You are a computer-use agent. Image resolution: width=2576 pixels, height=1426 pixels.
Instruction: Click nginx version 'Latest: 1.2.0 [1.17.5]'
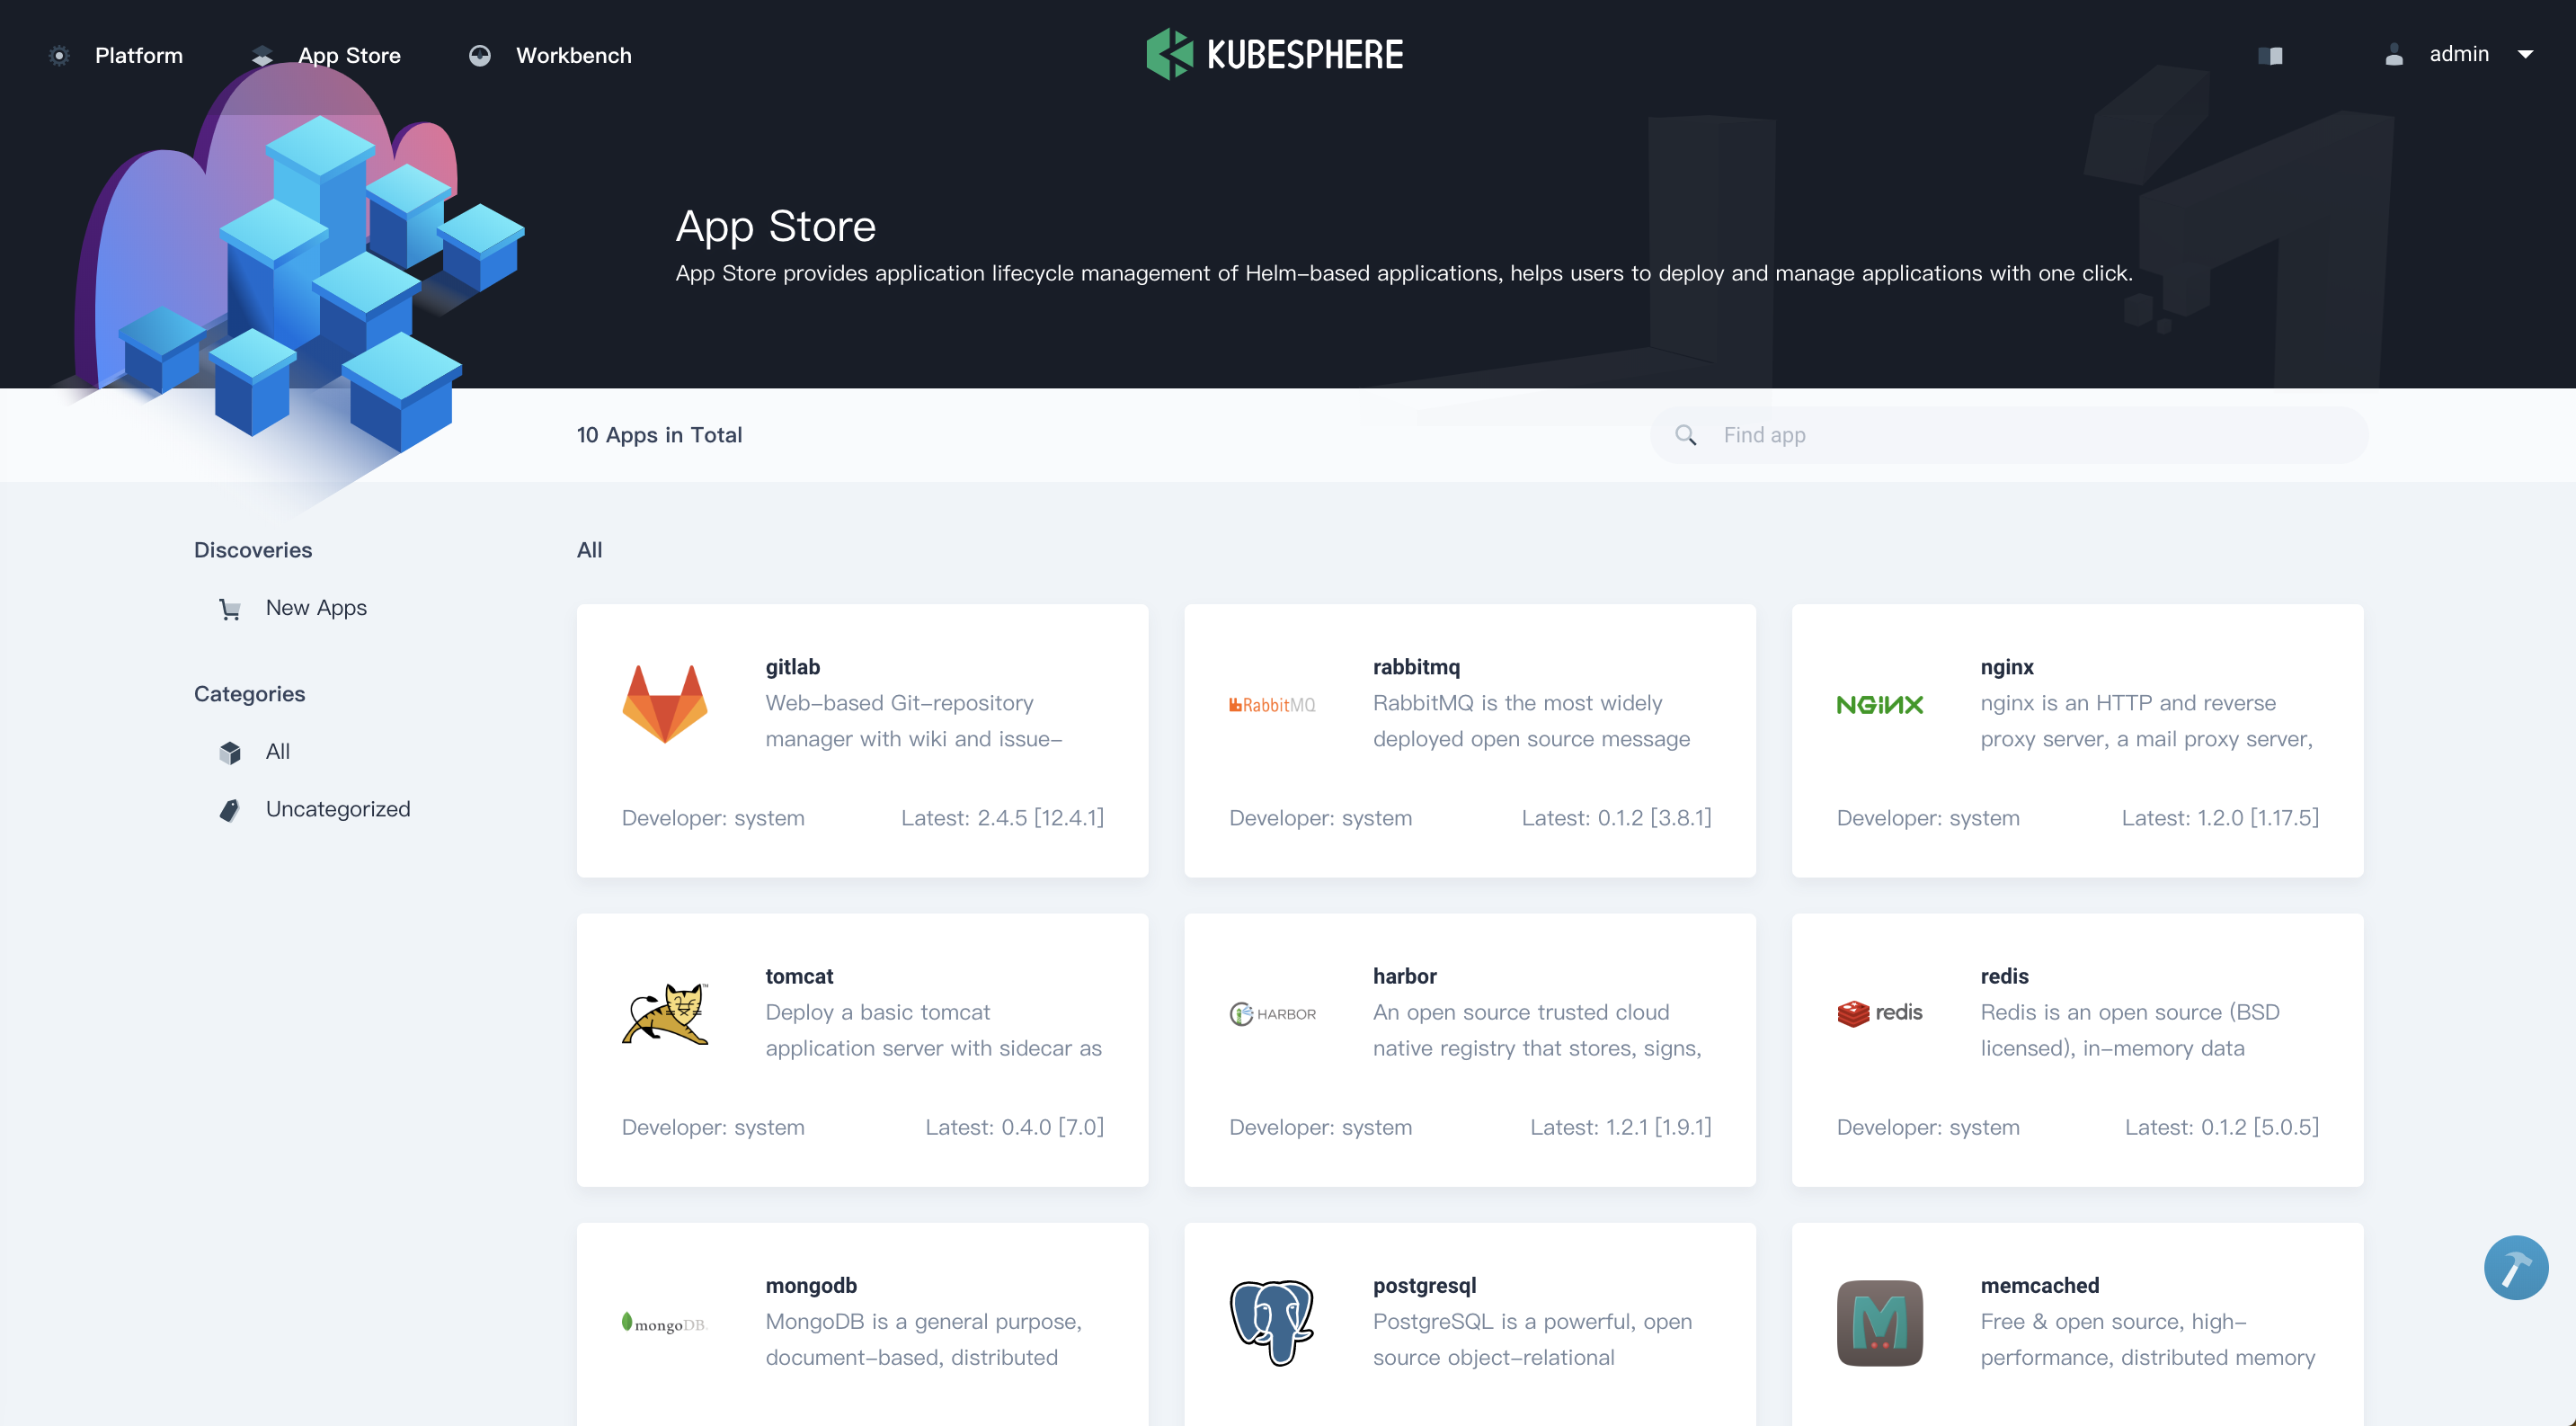tap(2220, 818)
